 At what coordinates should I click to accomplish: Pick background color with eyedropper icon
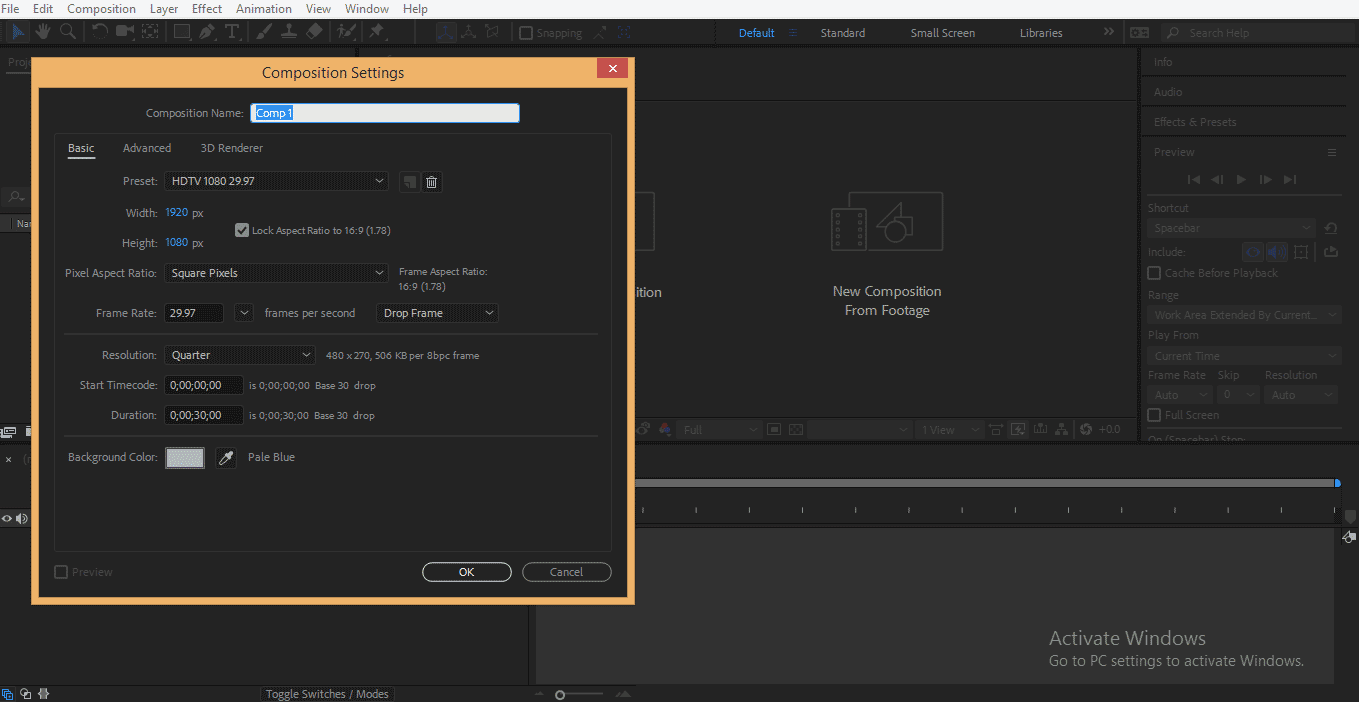(226, 458)
